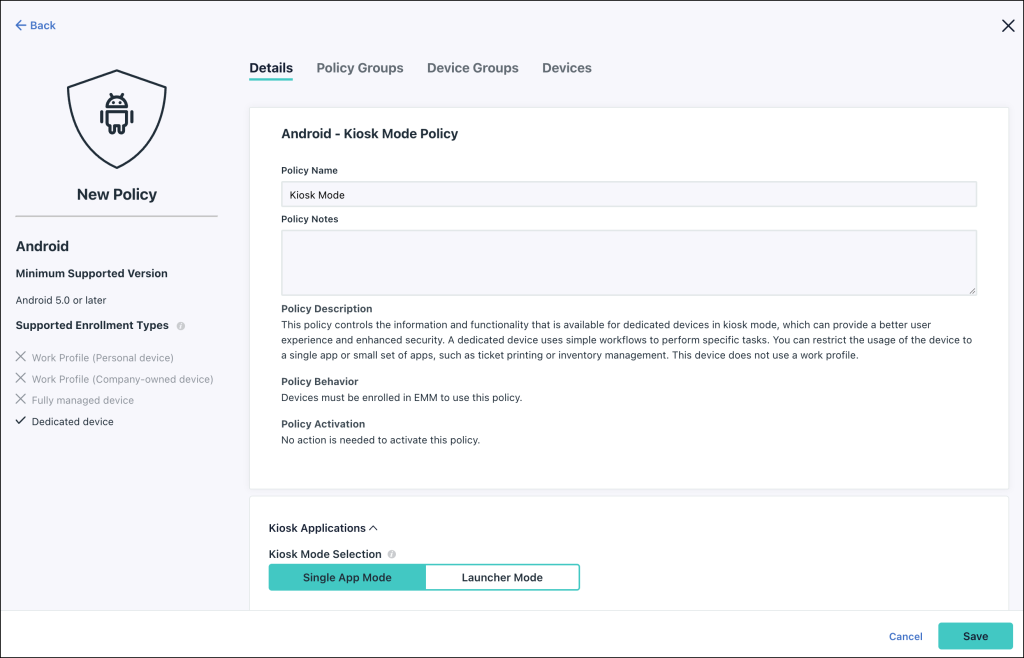Click the X icon beside Fully managed device

tap(21, 400)
